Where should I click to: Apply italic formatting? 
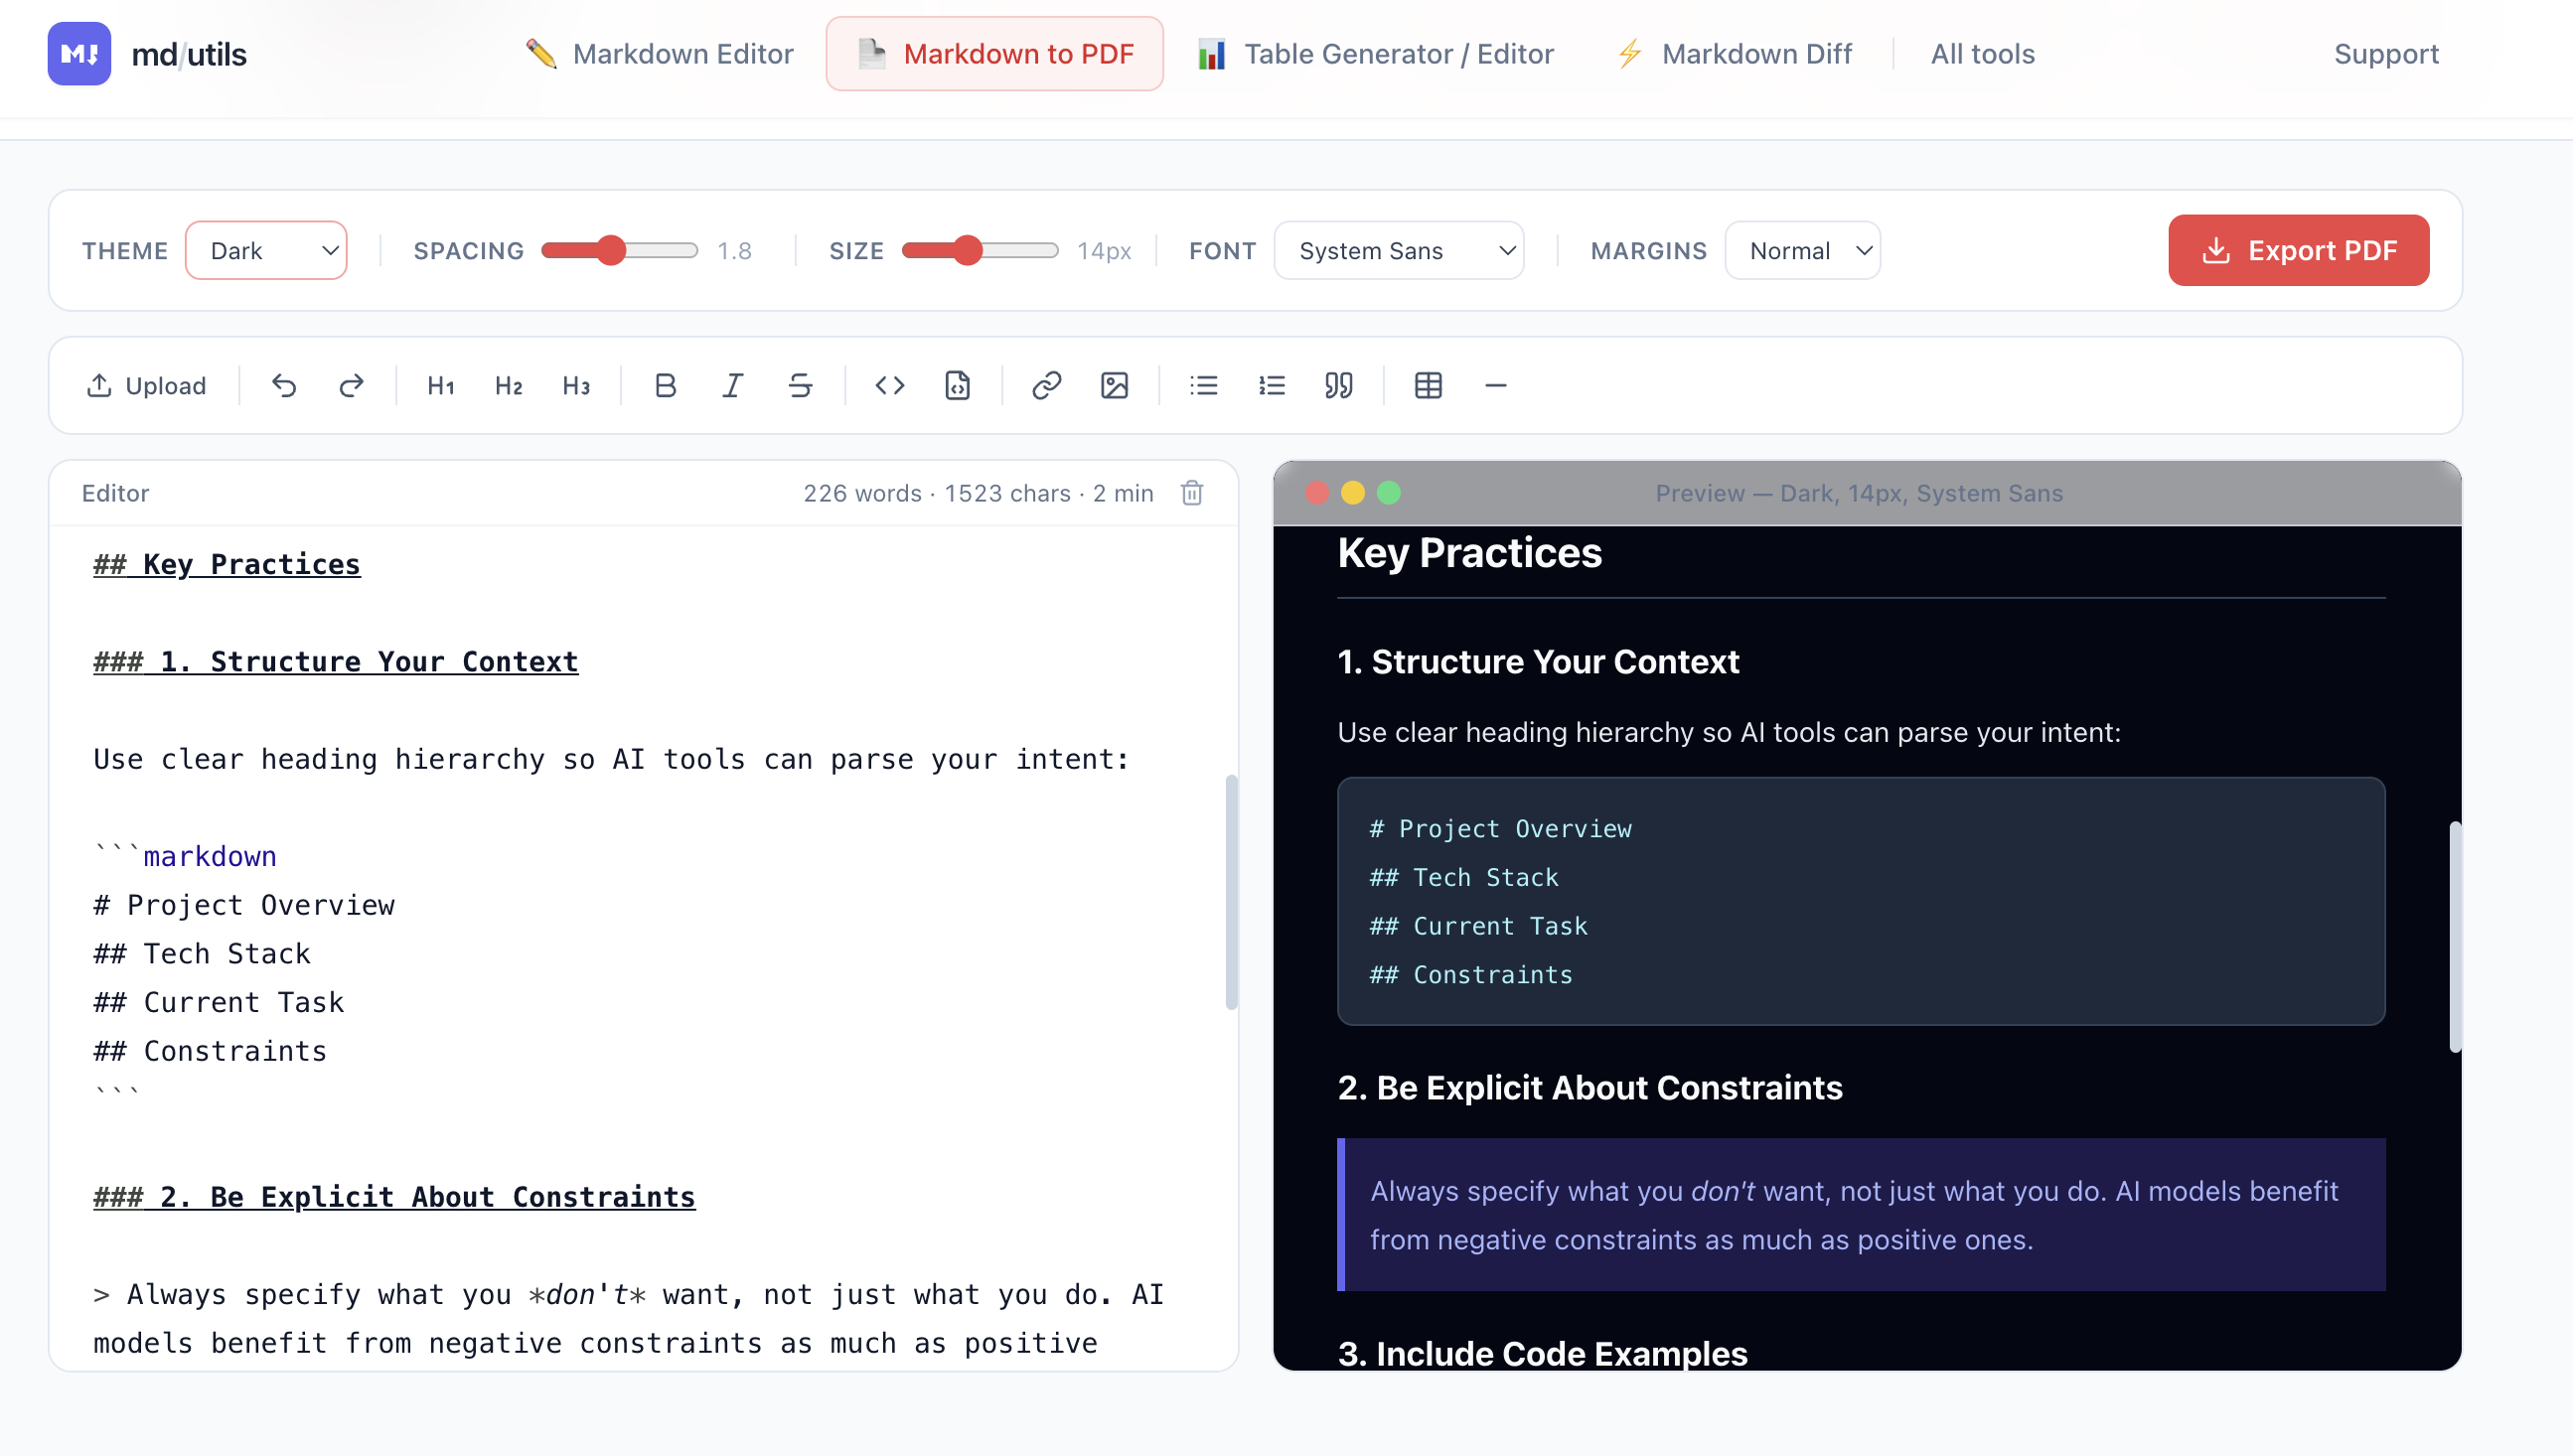point(732,385)
